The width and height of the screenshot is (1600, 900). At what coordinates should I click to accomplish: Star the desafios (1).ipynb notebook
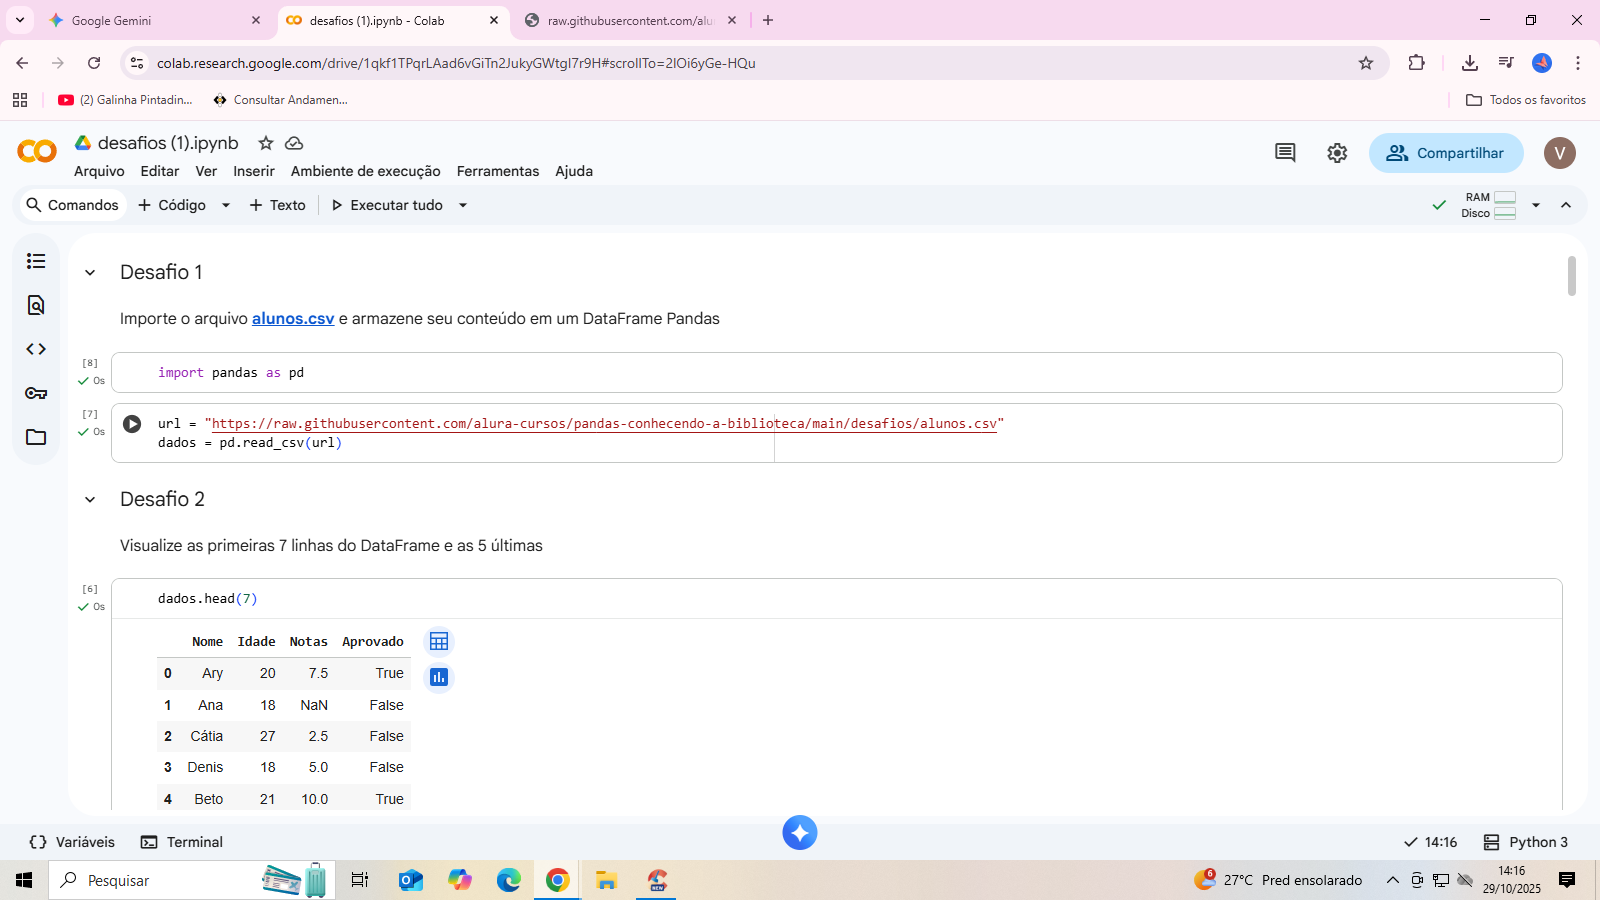coord(266,143)
